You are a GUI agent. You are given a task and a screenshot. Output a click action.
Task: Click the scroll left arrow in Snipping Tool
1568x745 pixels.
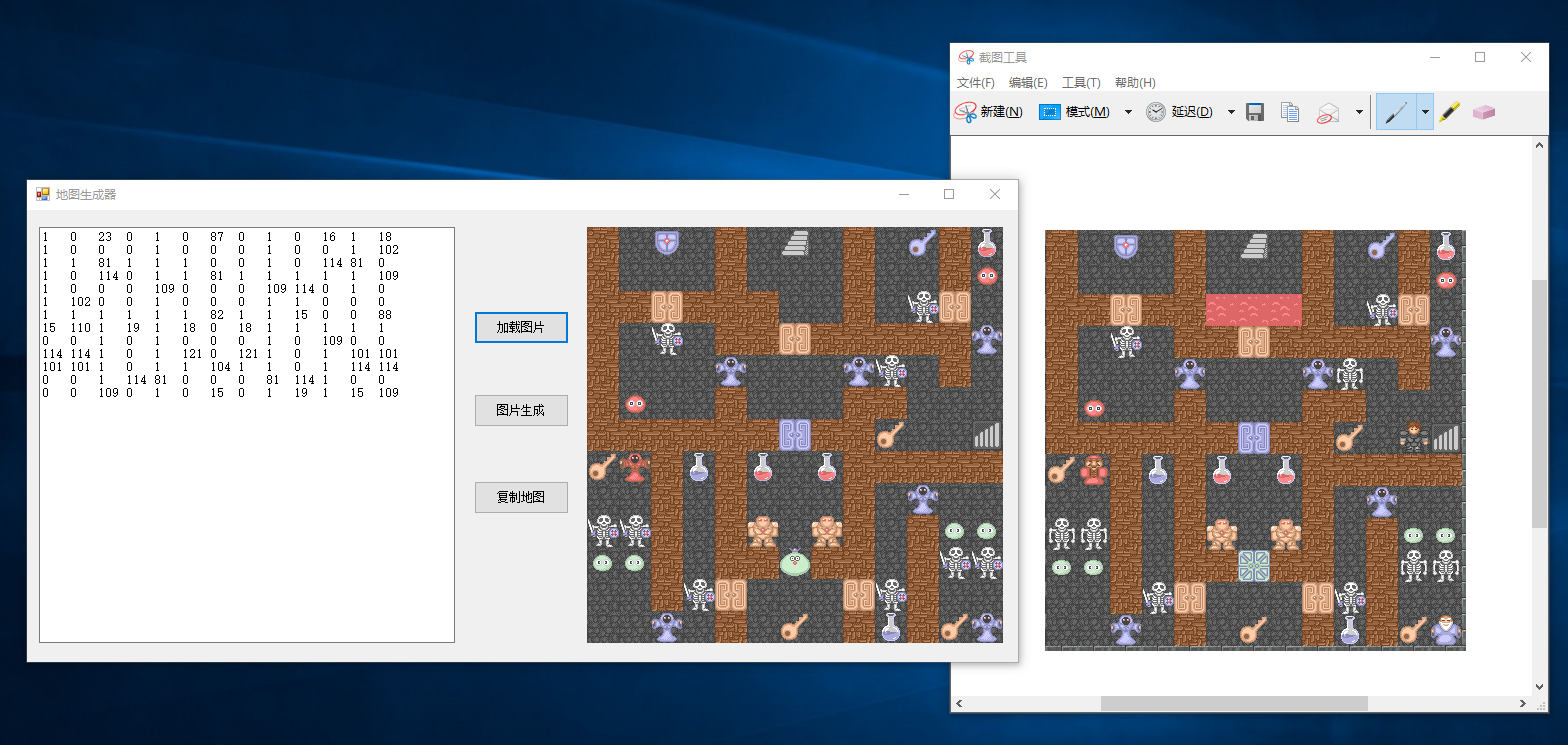pos(960,704)
